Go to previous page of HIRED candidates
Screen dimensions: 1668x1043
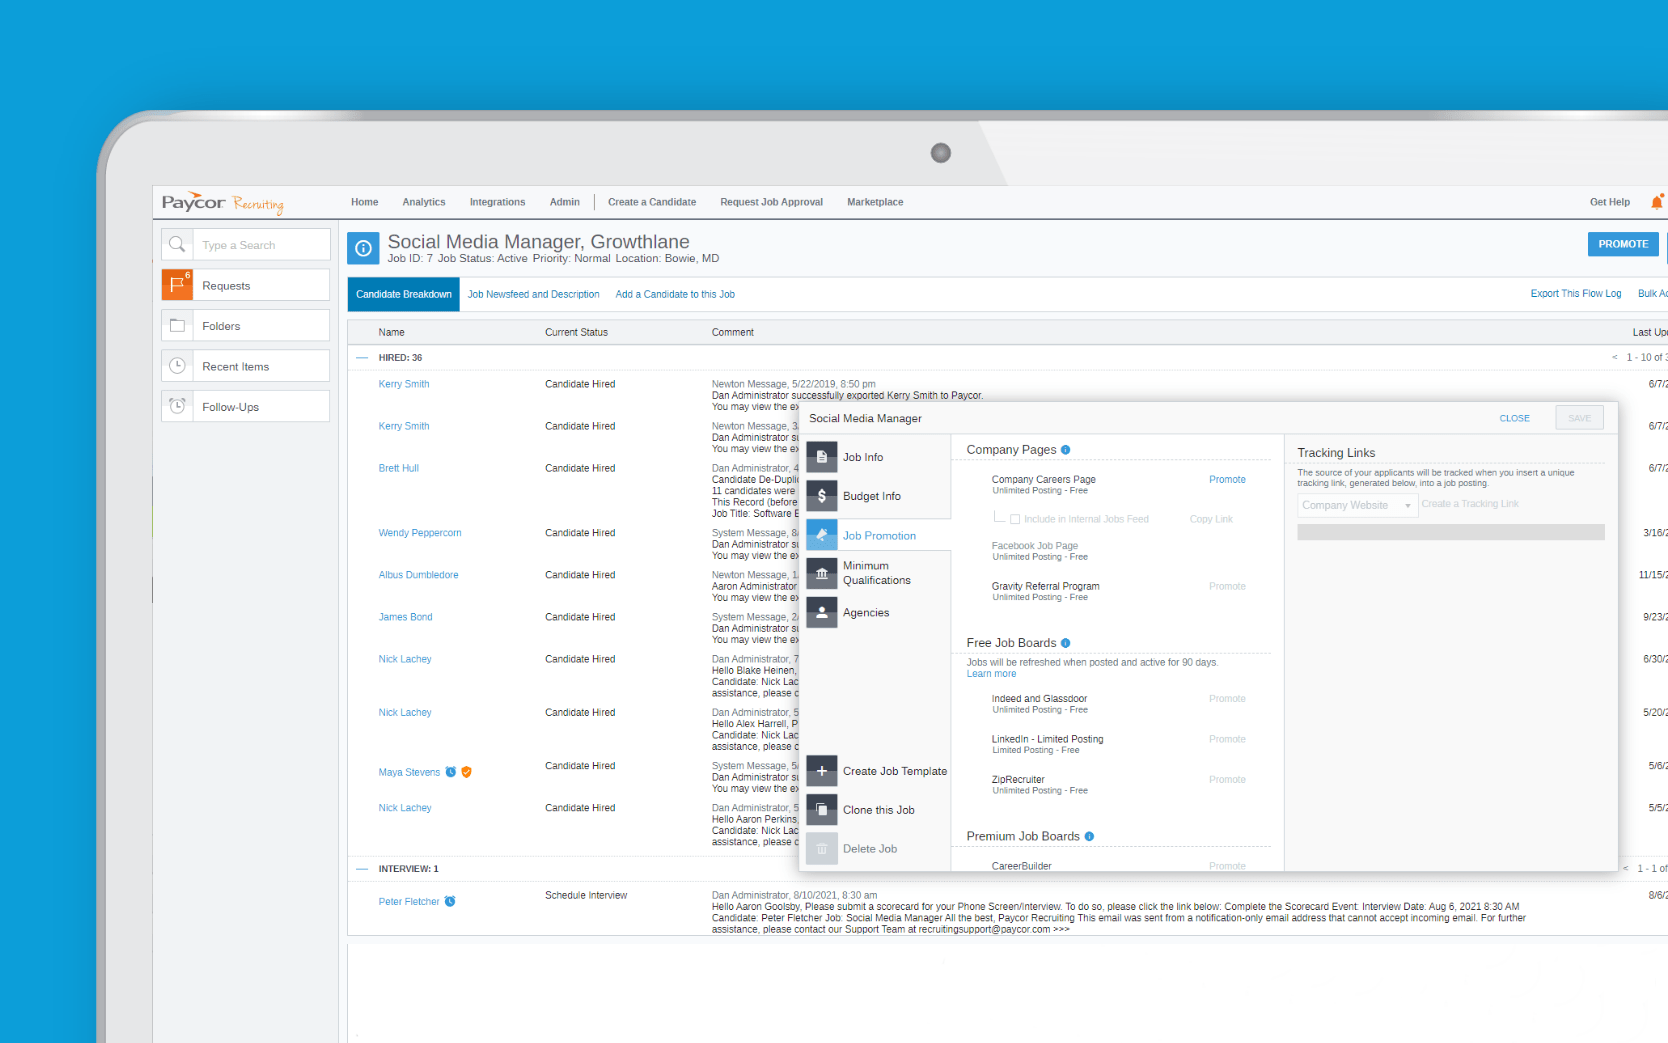tap(1614, 357)
